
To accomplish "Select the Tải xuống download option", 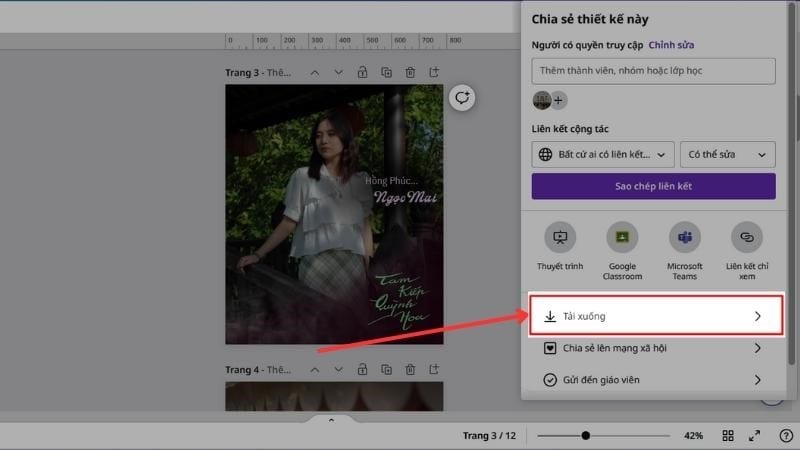I will coord(654,316).
